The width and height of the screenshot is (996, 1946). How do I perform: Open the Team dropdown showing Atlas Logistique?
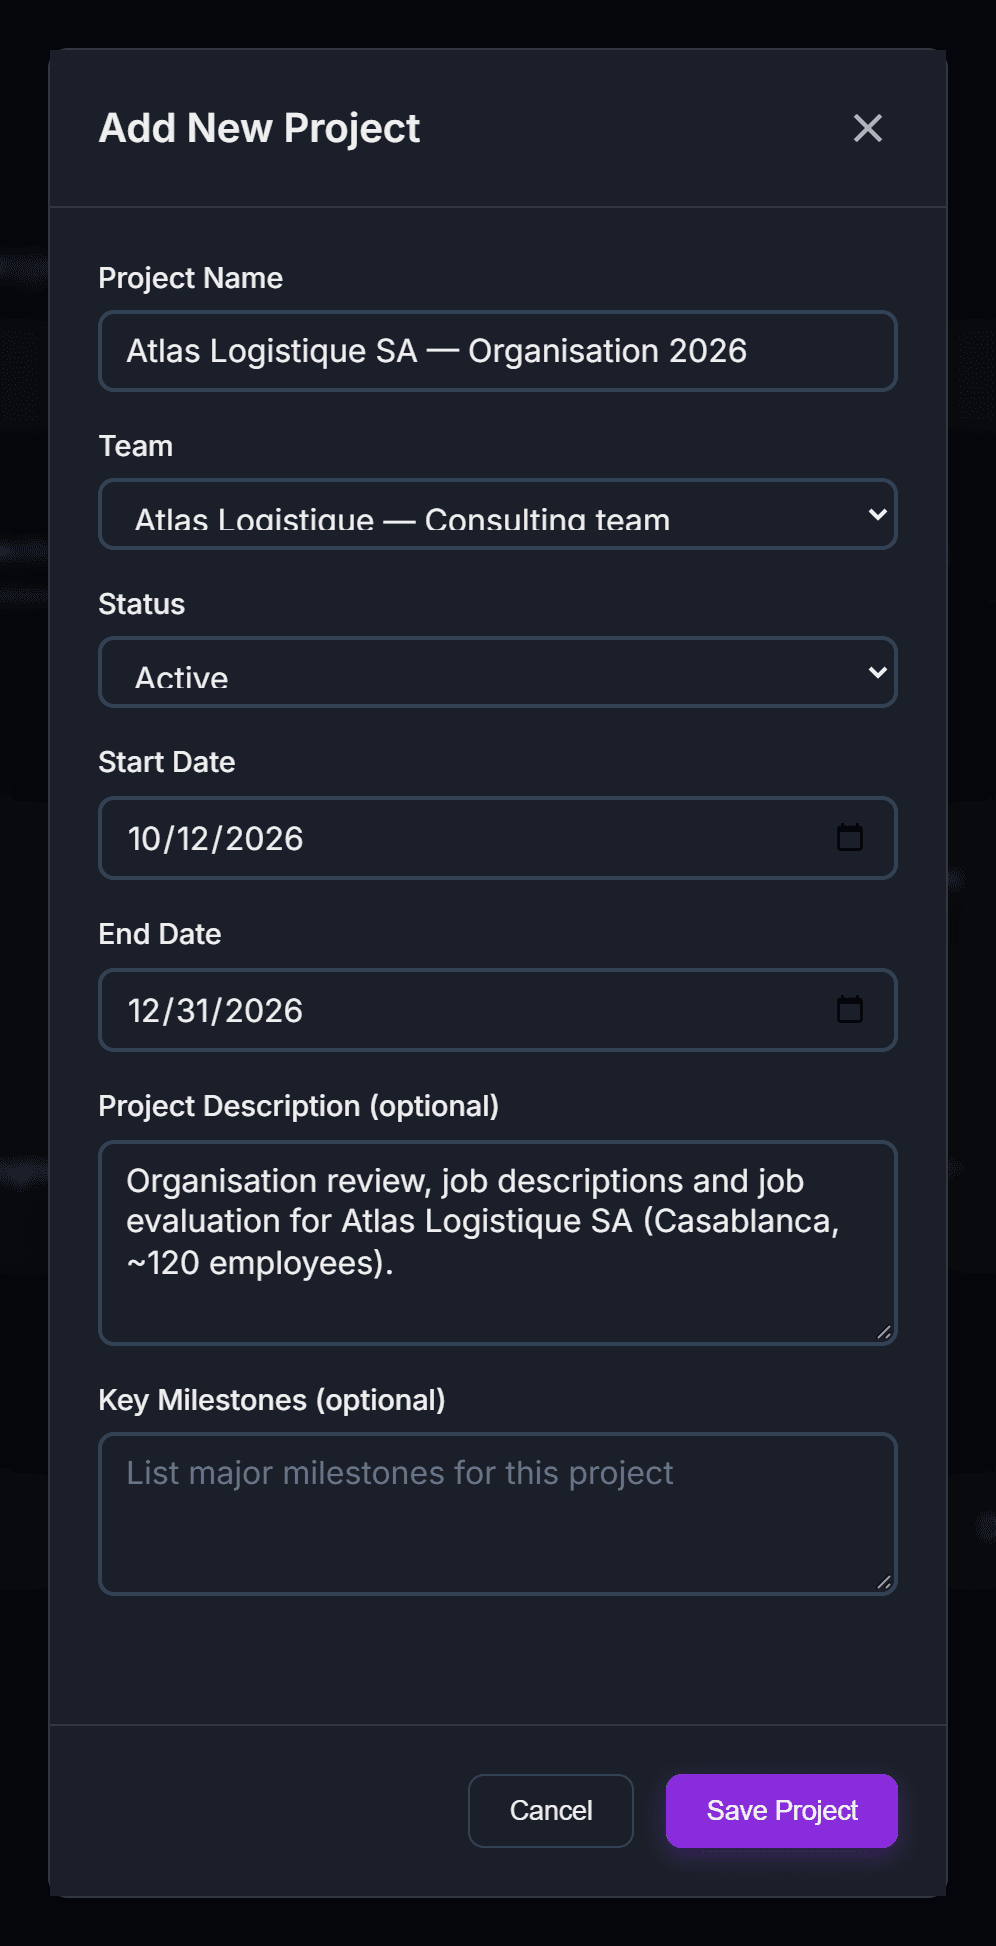pos(498,514)
